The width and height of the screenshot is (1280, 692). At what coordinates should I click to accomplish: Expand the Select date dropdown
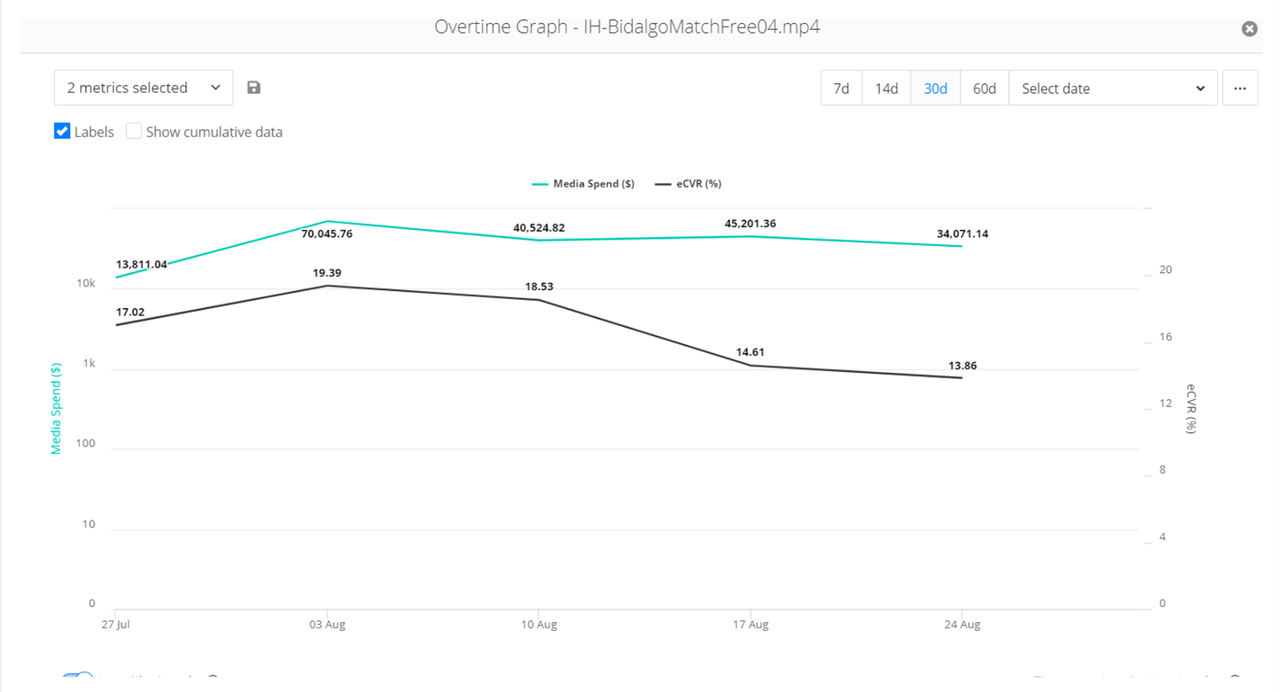pyautogui.click(x=1113, y=88)
